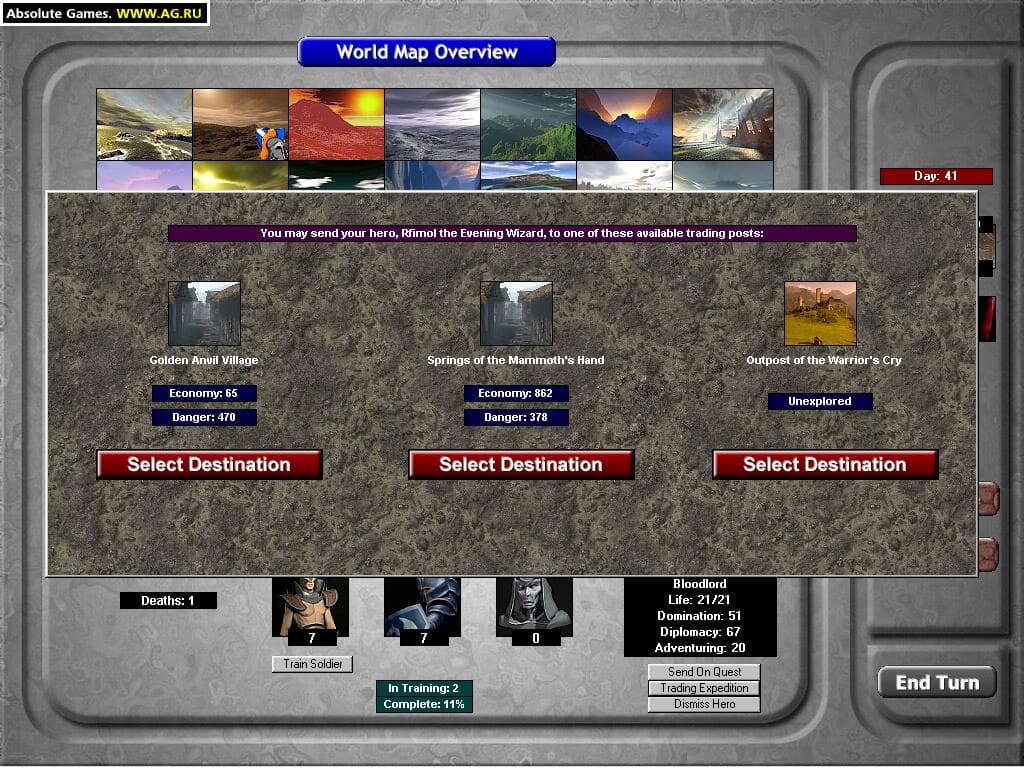1024x768 pixels.
Task: Select Destination for Springs of the Mammoth's Hand
Action: click(x=521, y=464)
